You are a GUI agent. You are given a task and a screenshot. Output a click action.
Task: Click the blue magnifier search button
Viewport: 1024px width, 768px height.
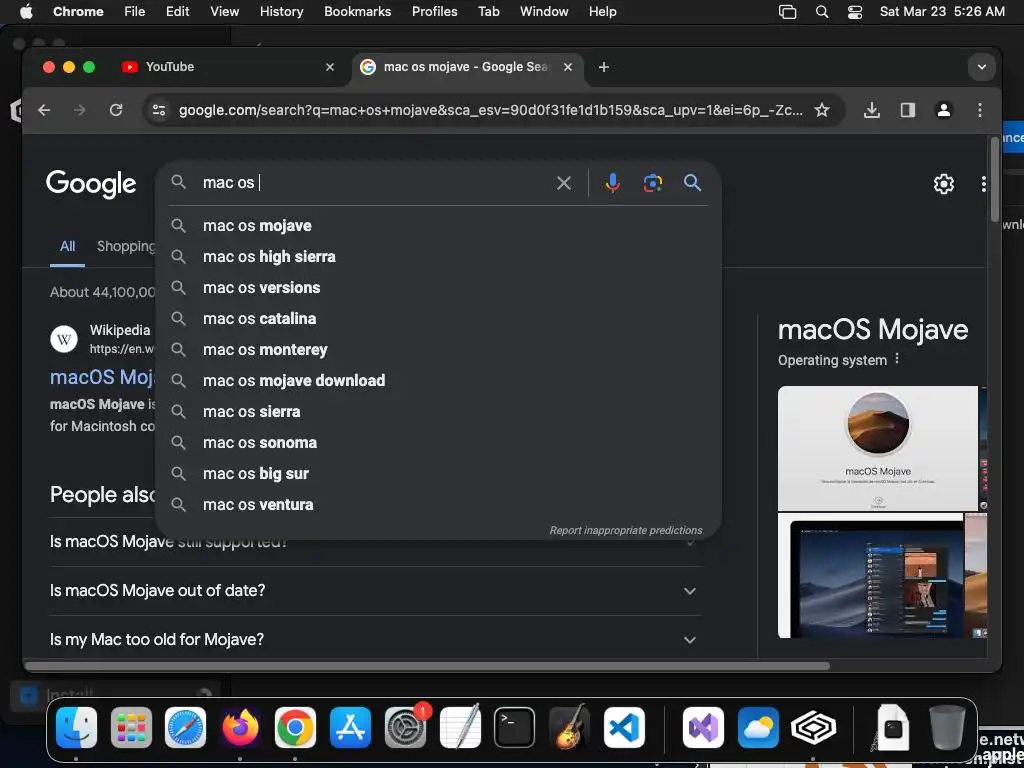pyautogui.click(x=692, y=183)
